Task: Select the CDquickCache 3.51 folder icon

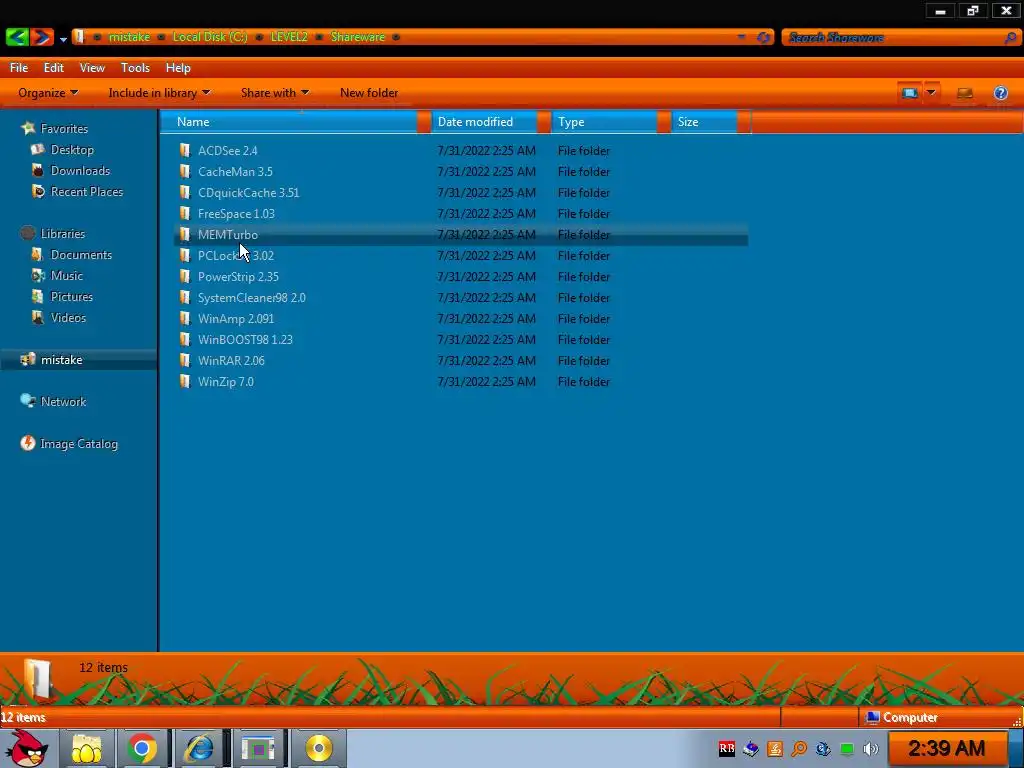Action: pyautogui.click(x=185, y=192)
